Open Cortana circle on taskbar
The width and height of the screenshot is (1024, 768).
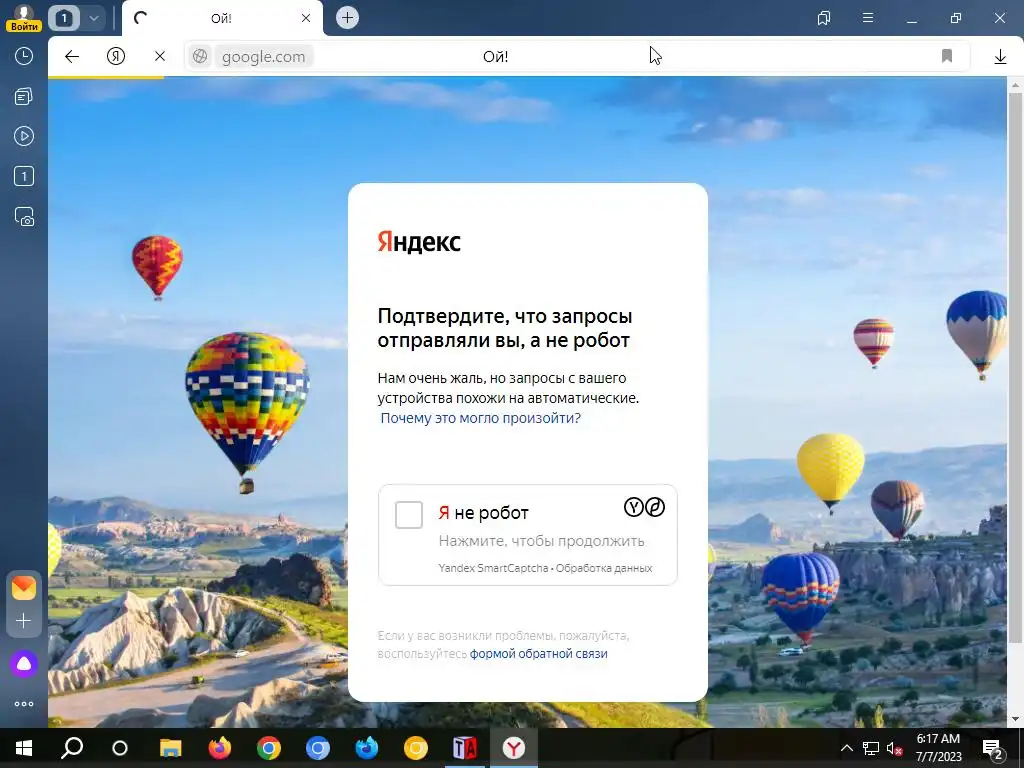click(x=120, y=748)
